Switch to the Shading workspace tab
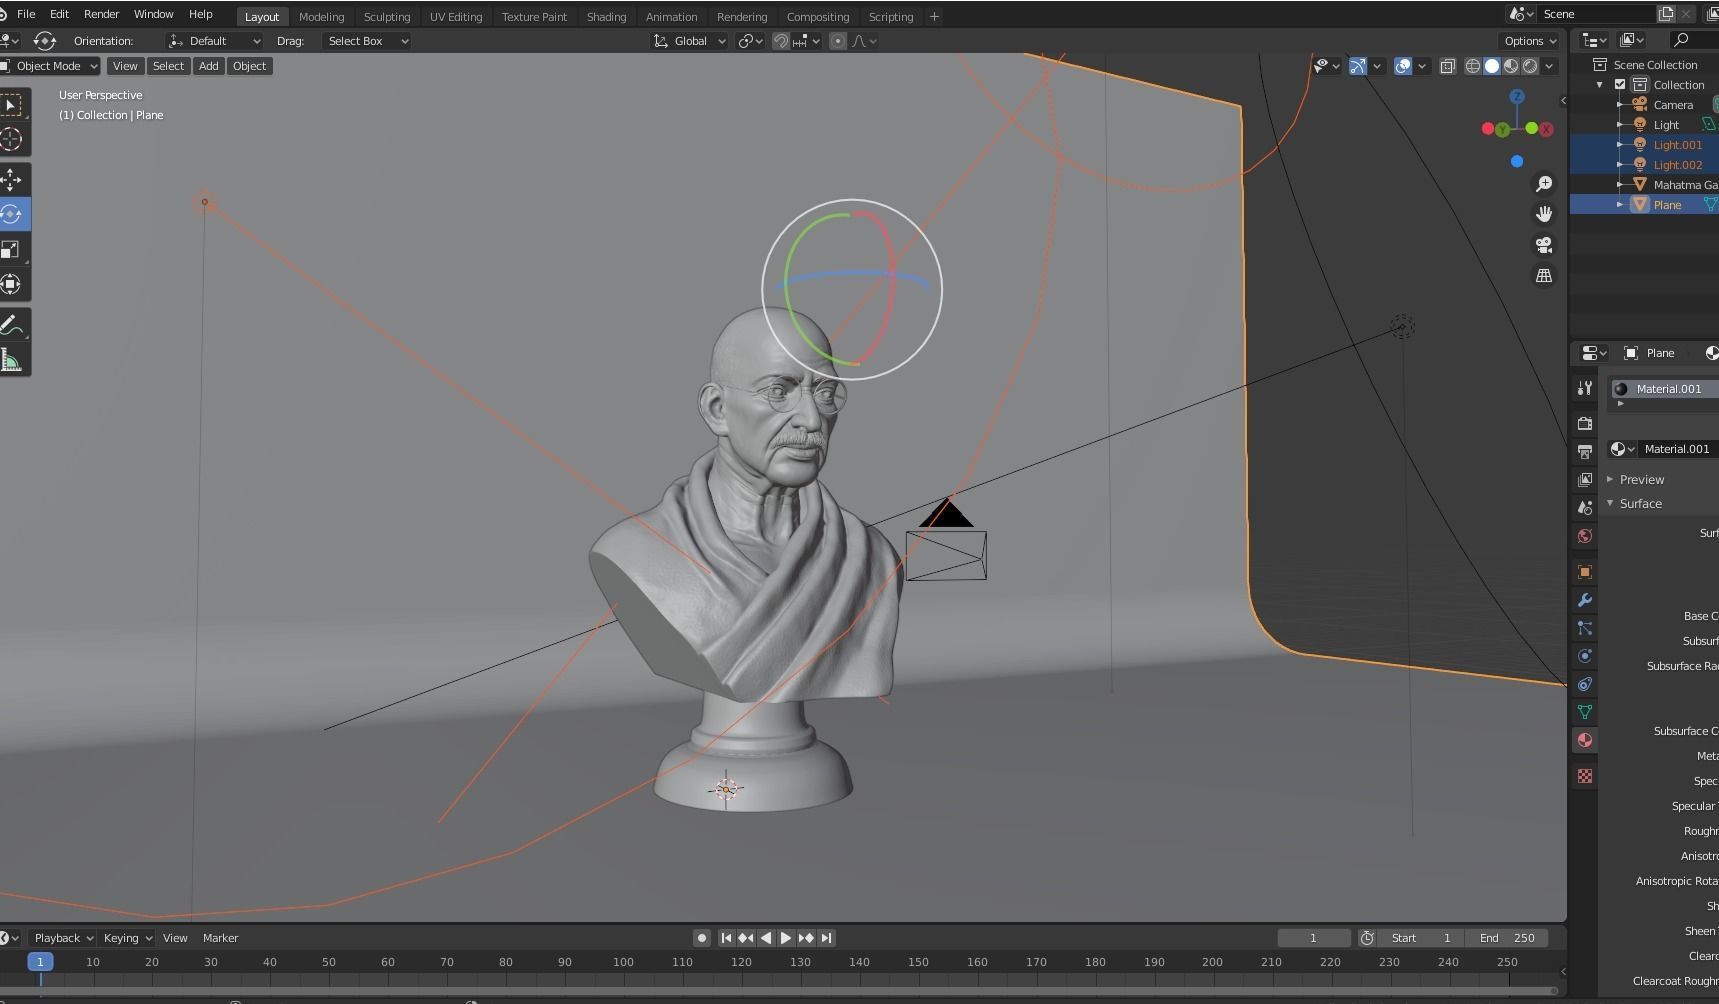The width and height of the screenshot is (1719, 1004). 606,17
